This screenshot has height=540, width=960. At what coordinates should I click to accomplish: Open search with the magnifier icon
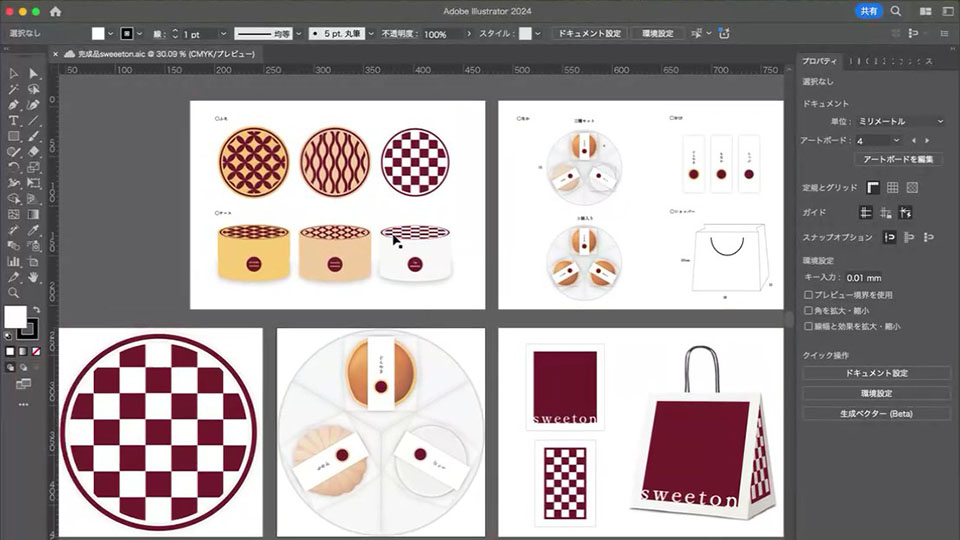(896, 11)
